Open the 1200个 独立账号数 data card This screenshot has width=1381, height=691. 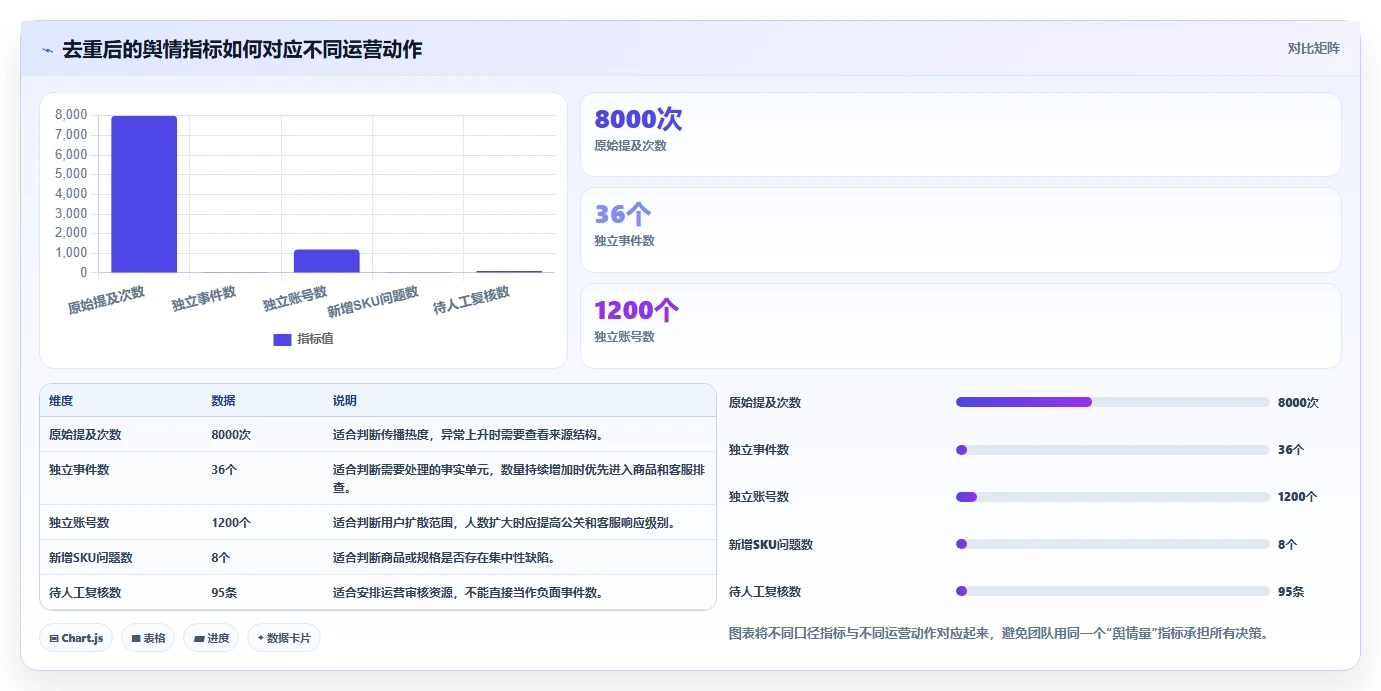pyautogui.click(x=960, y=326)
